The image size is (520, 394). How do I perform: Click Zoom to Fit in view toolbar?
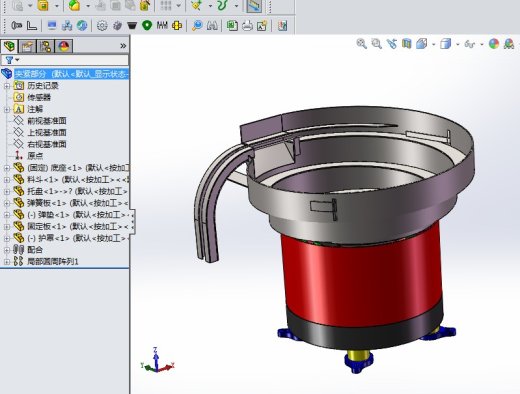[362, 44]
